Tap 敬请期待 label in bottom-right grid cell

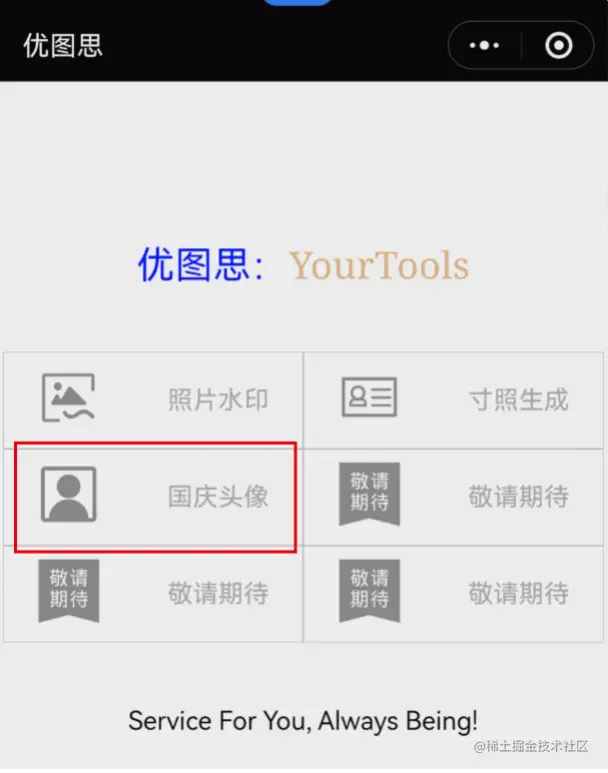[518, 593]
